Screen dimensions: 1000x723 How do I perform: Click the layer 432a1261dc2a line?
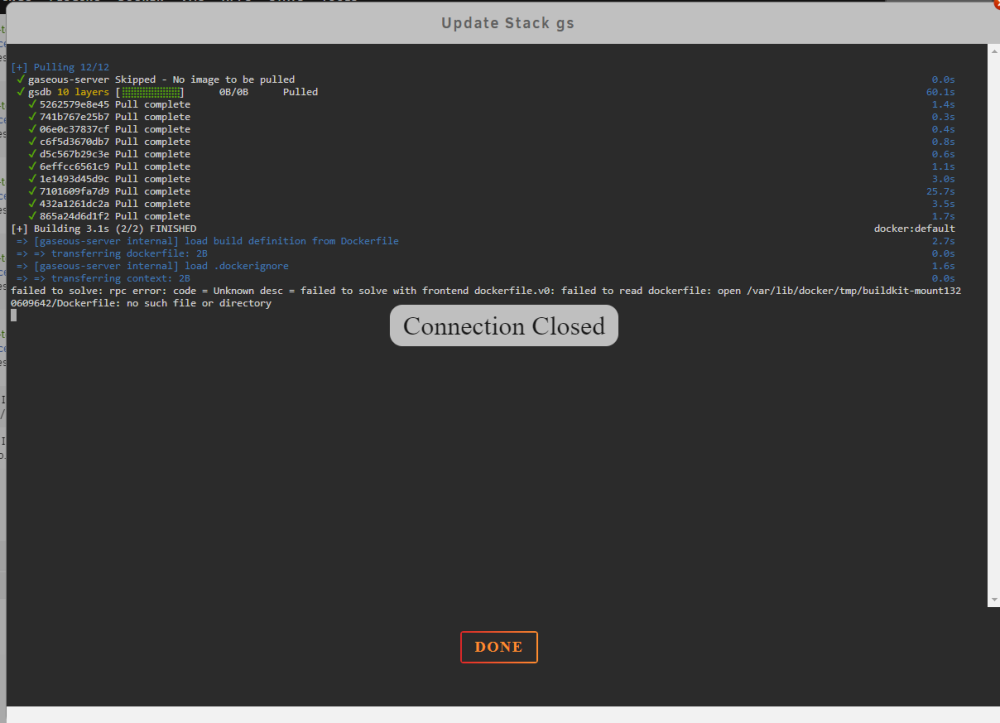coord(109,204)
